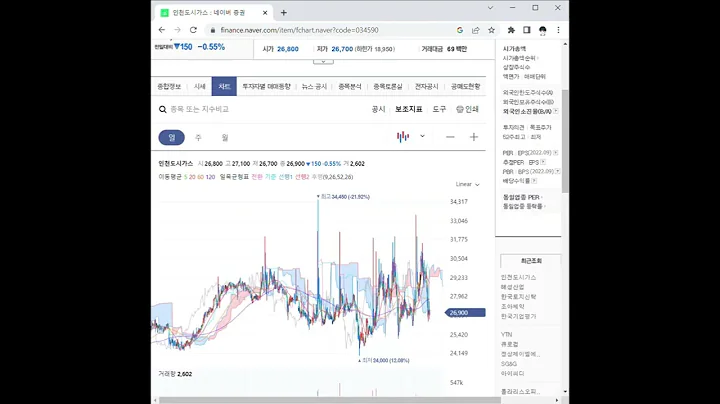The width and height of the screenshot is (720, 404).
Task: Click the address bar URL
Action: [299, 30]
